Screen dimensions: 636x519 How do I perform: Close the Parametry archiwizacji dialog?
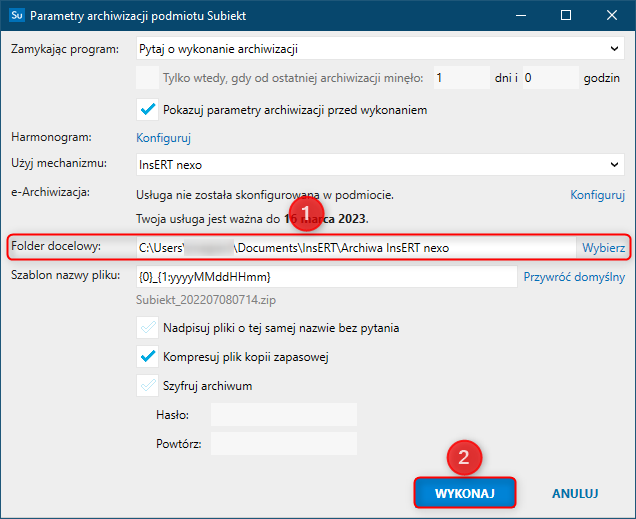coord(612,15)
